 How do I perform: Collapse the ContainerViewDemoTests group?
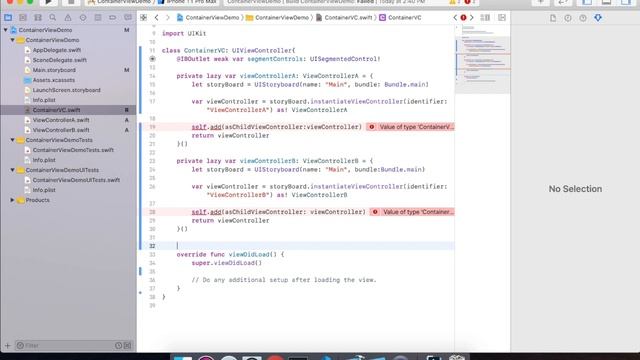click(x=13, y=140)
